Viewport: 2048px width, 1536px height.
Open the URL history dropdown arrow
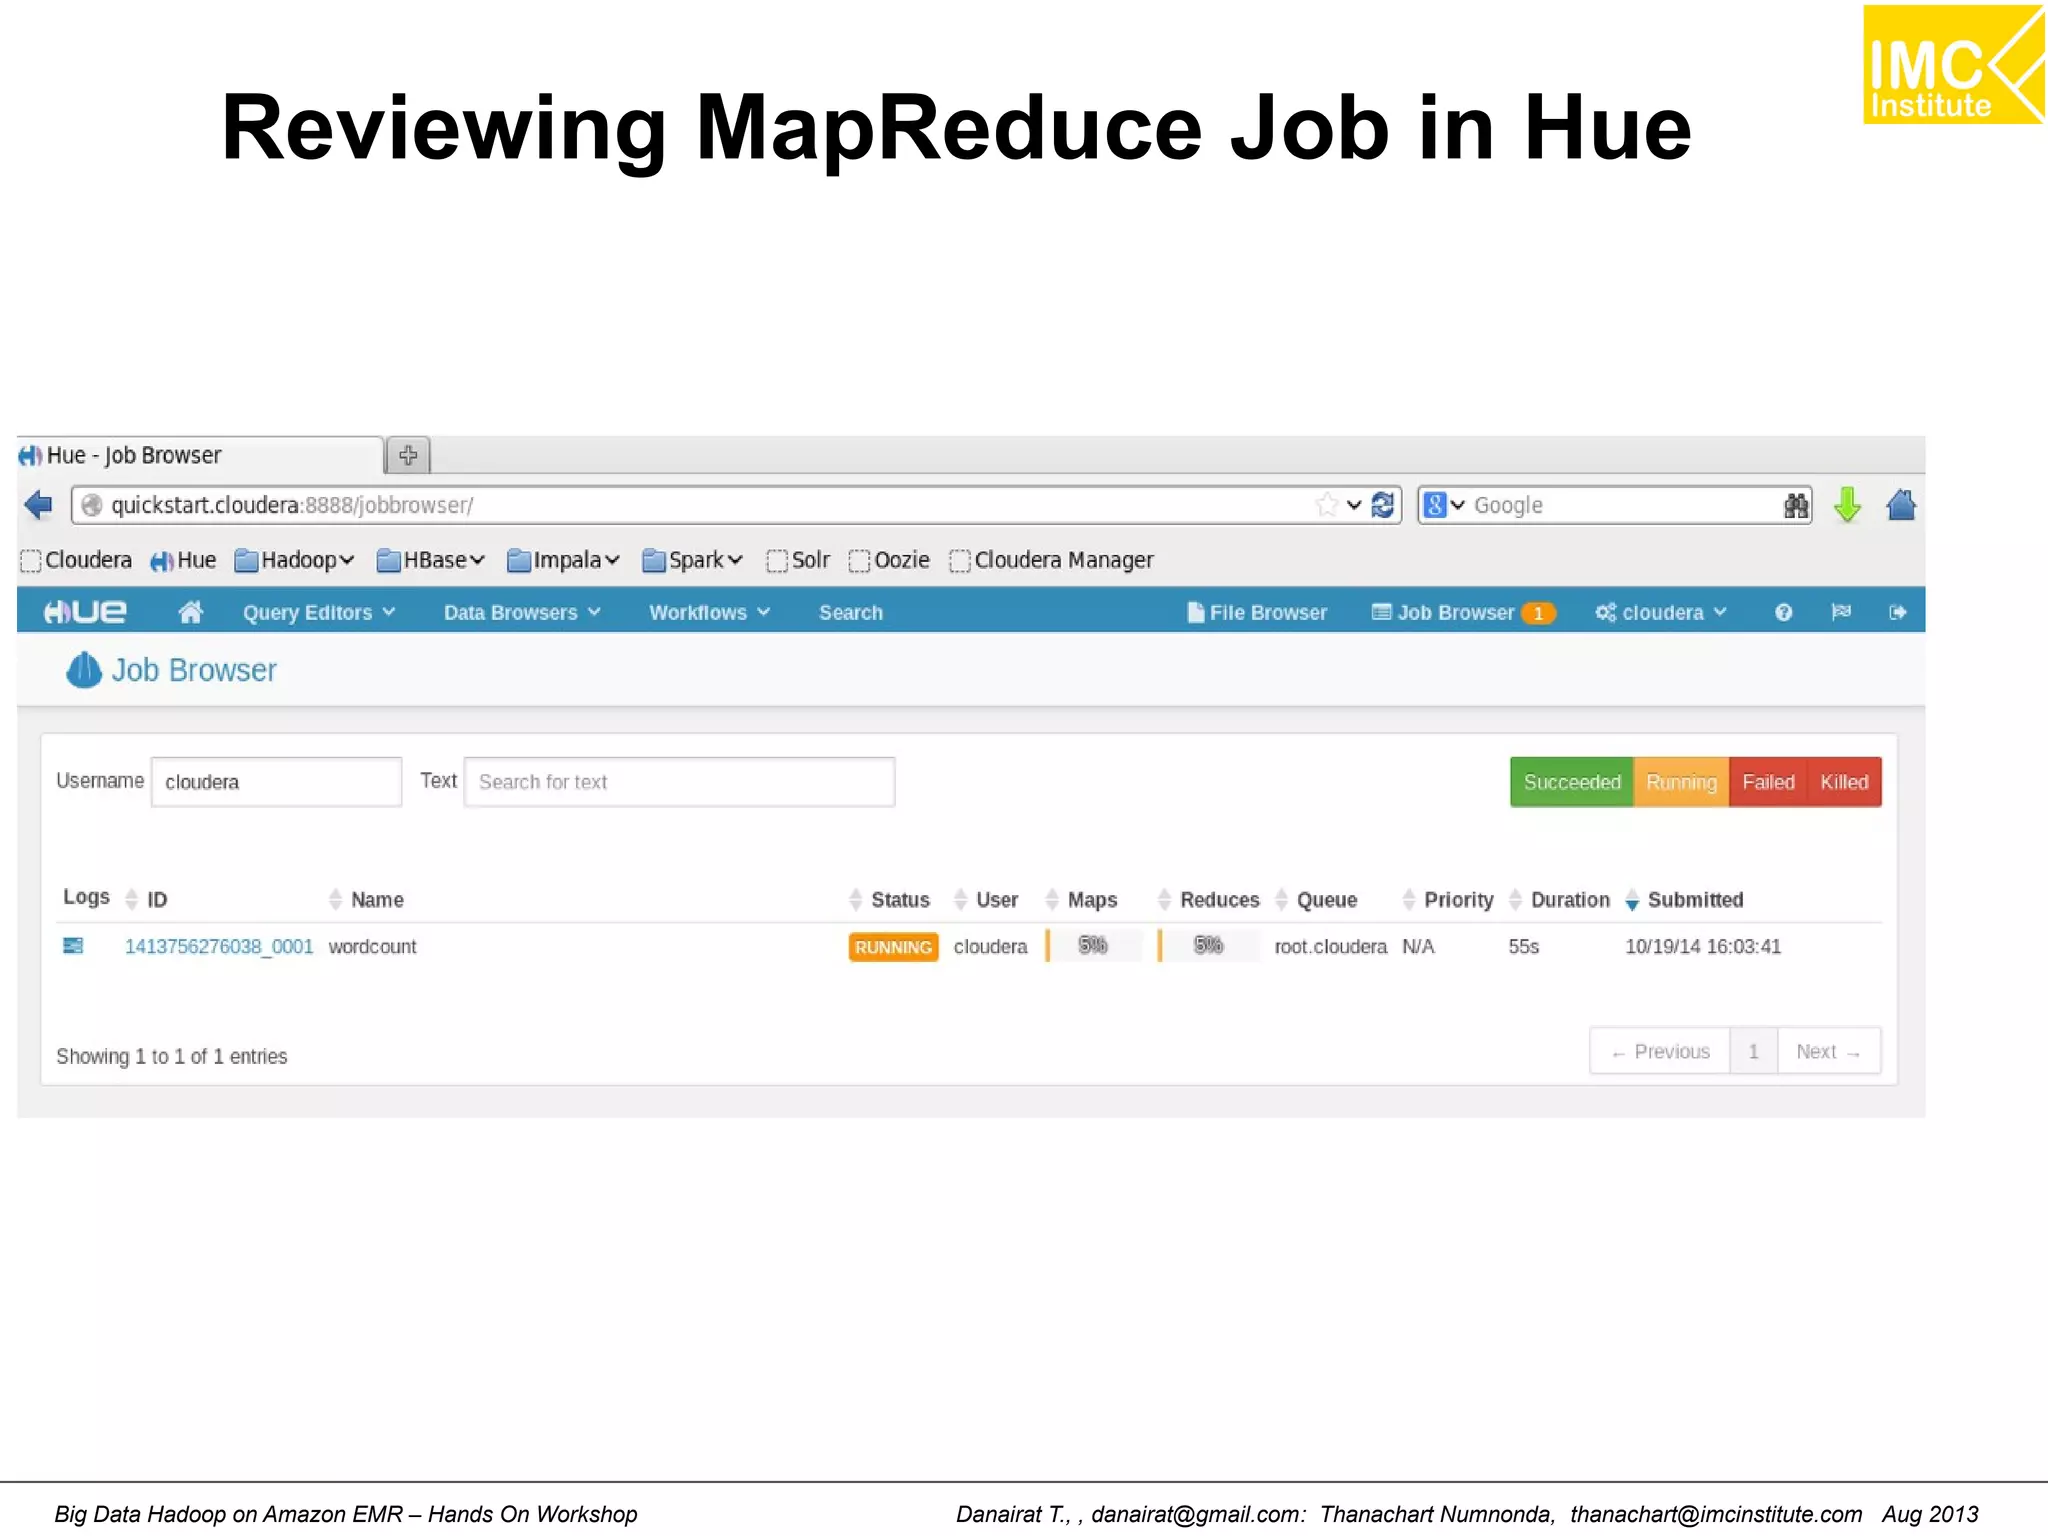point(1354,505)
